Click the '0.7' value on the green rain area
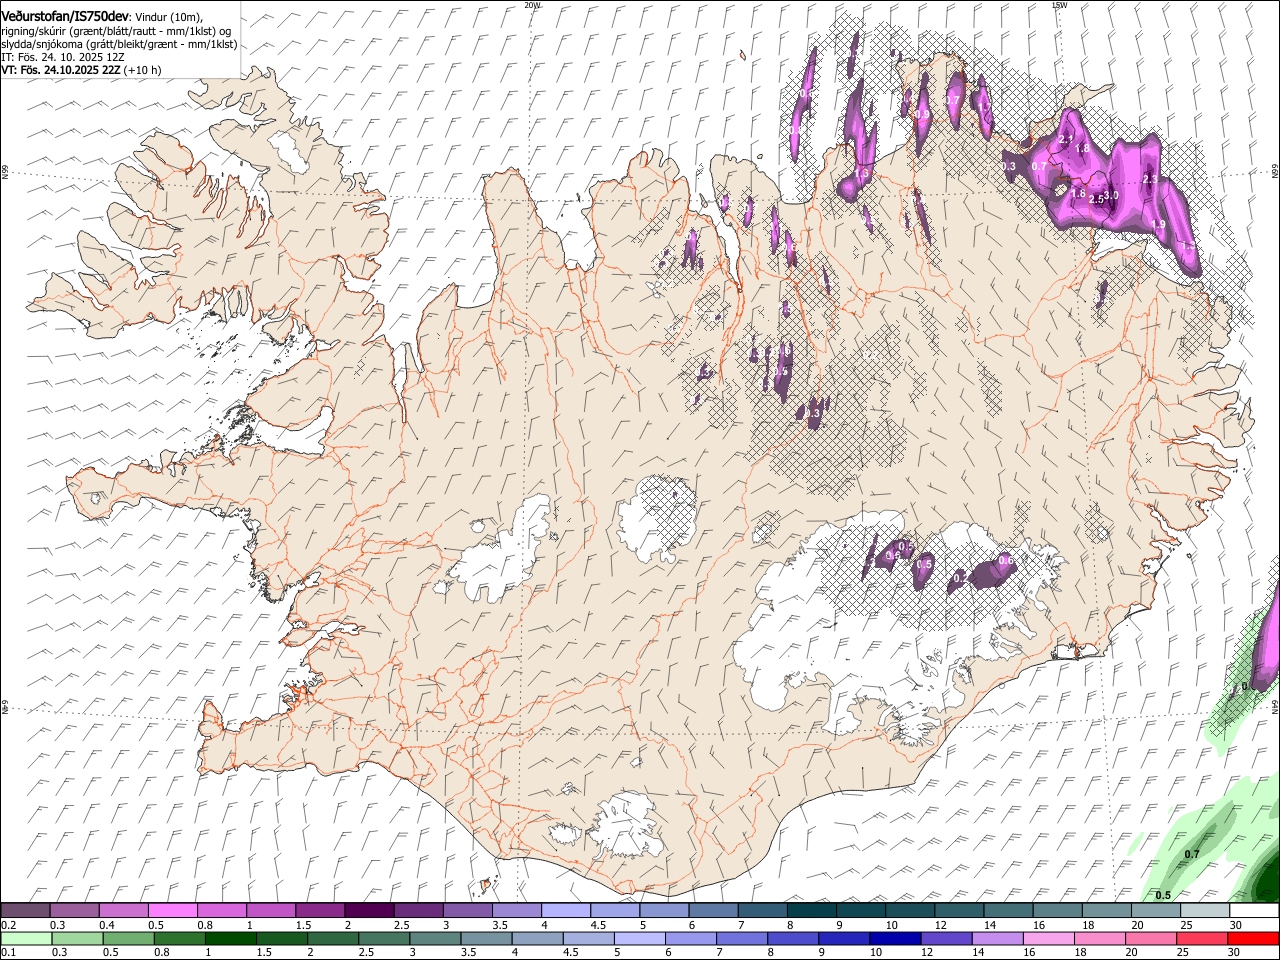The width and height of the screenshot is (1280, 960). click(1191, 854)
